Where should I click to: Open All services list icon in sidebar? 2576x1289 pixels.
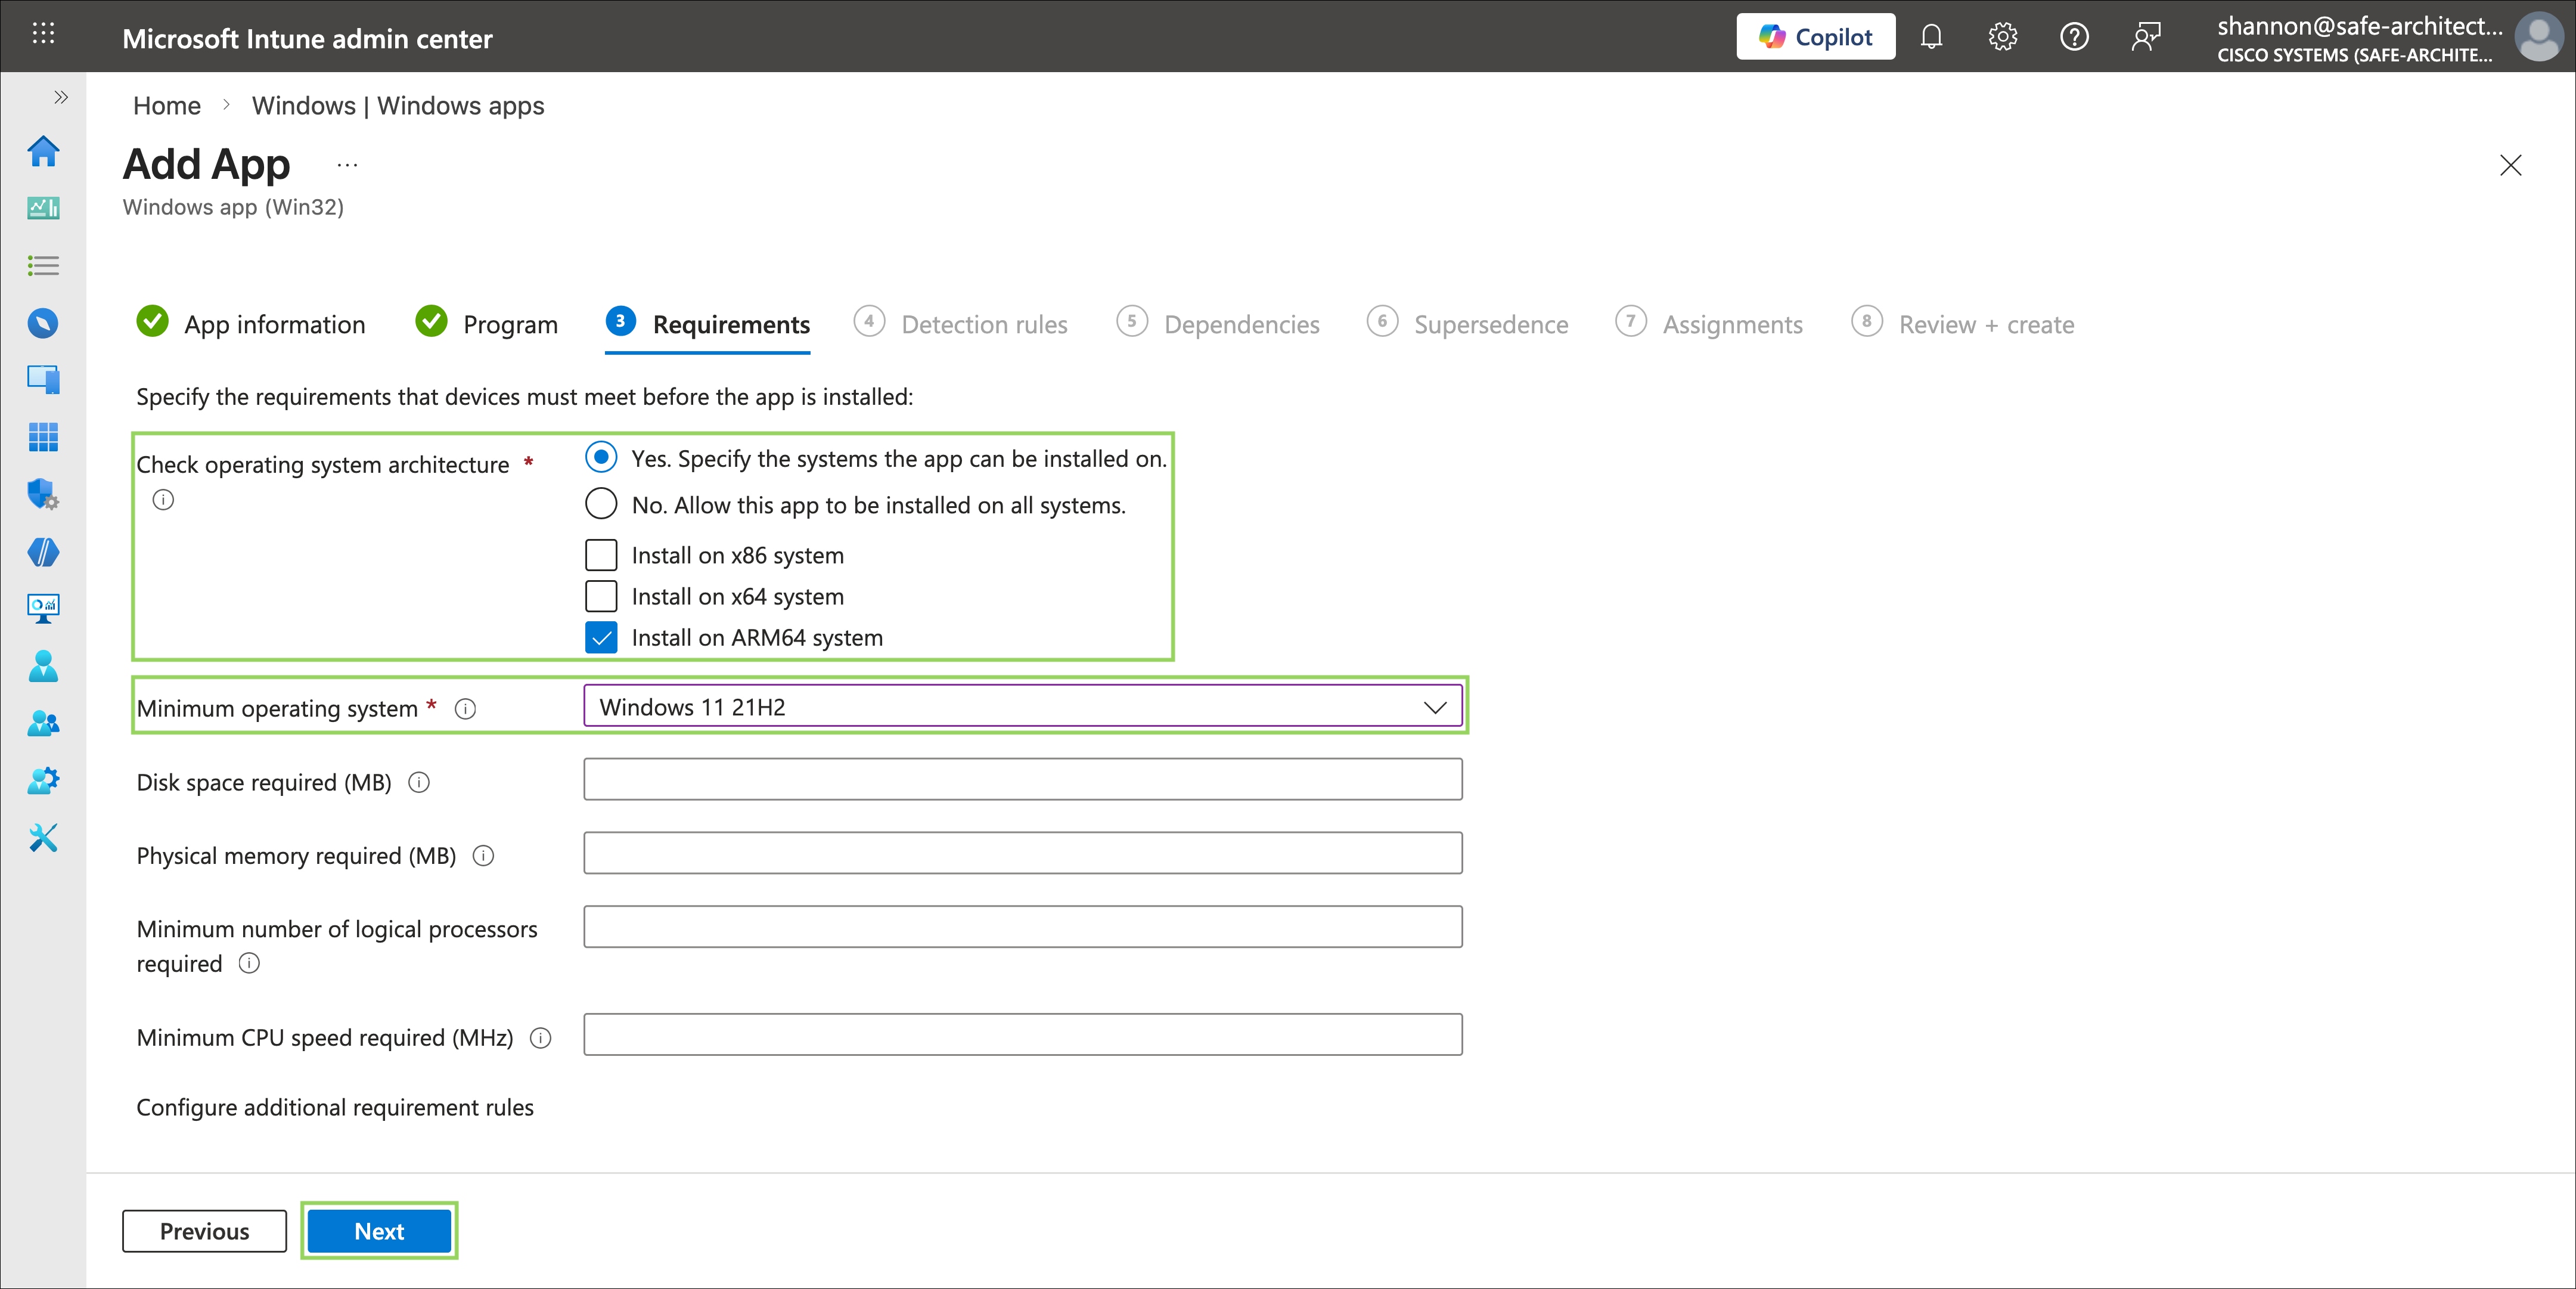[43, 266]
